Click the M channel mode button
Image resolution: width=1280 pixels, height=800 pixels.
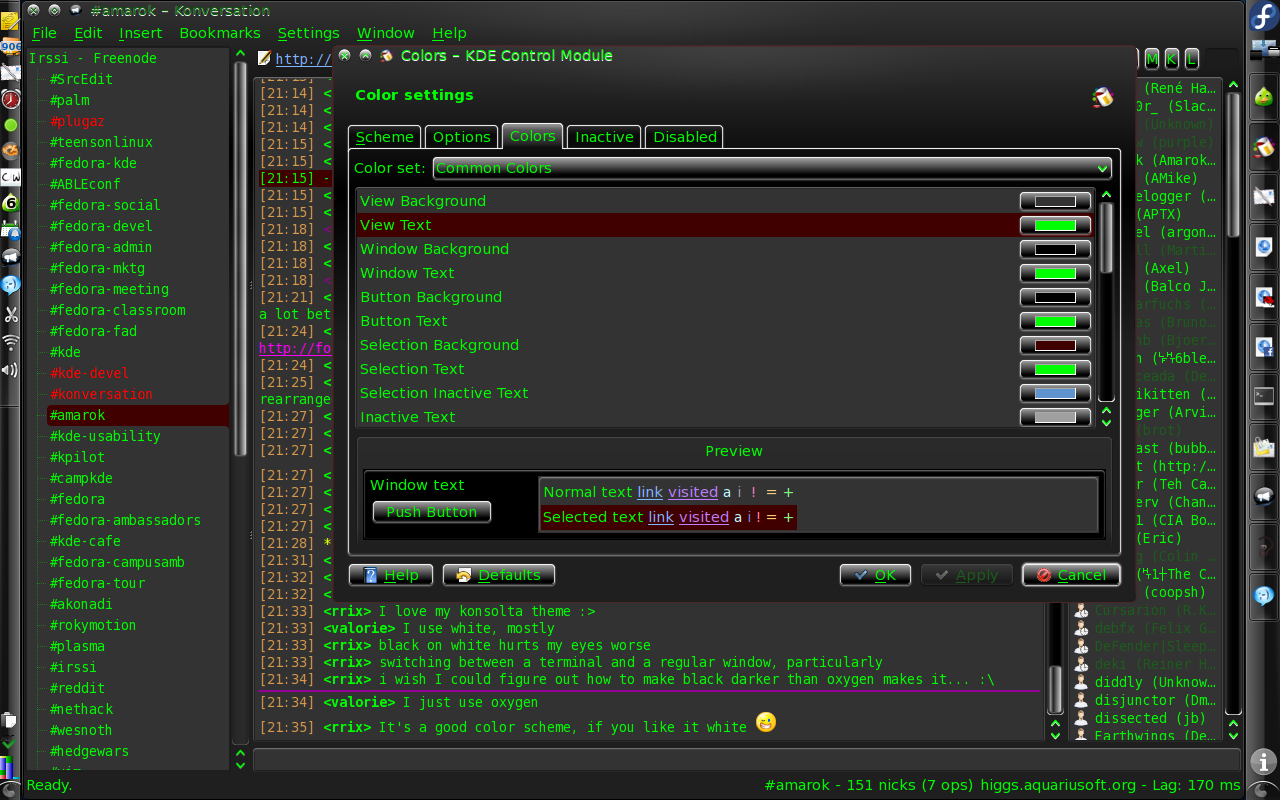1152,59
